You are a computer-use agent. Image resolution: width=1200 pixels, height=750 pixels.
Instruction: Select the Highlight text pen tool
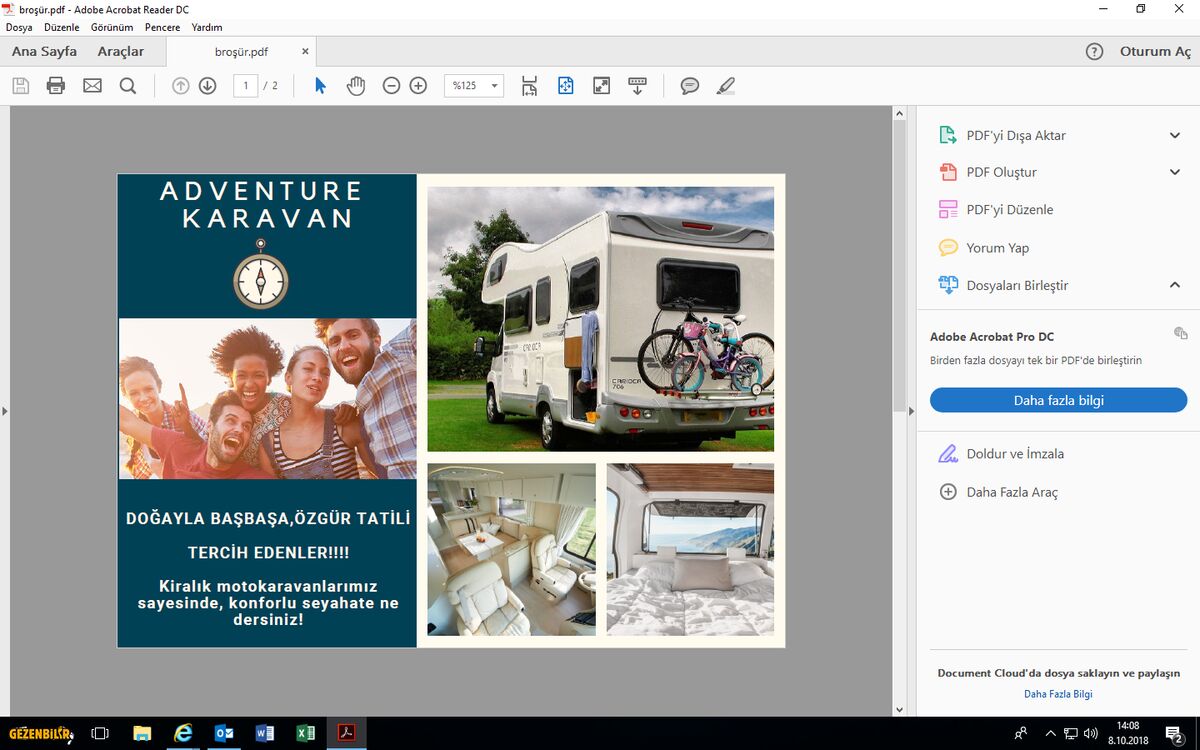pyautogui.click(x=726, y=86)
